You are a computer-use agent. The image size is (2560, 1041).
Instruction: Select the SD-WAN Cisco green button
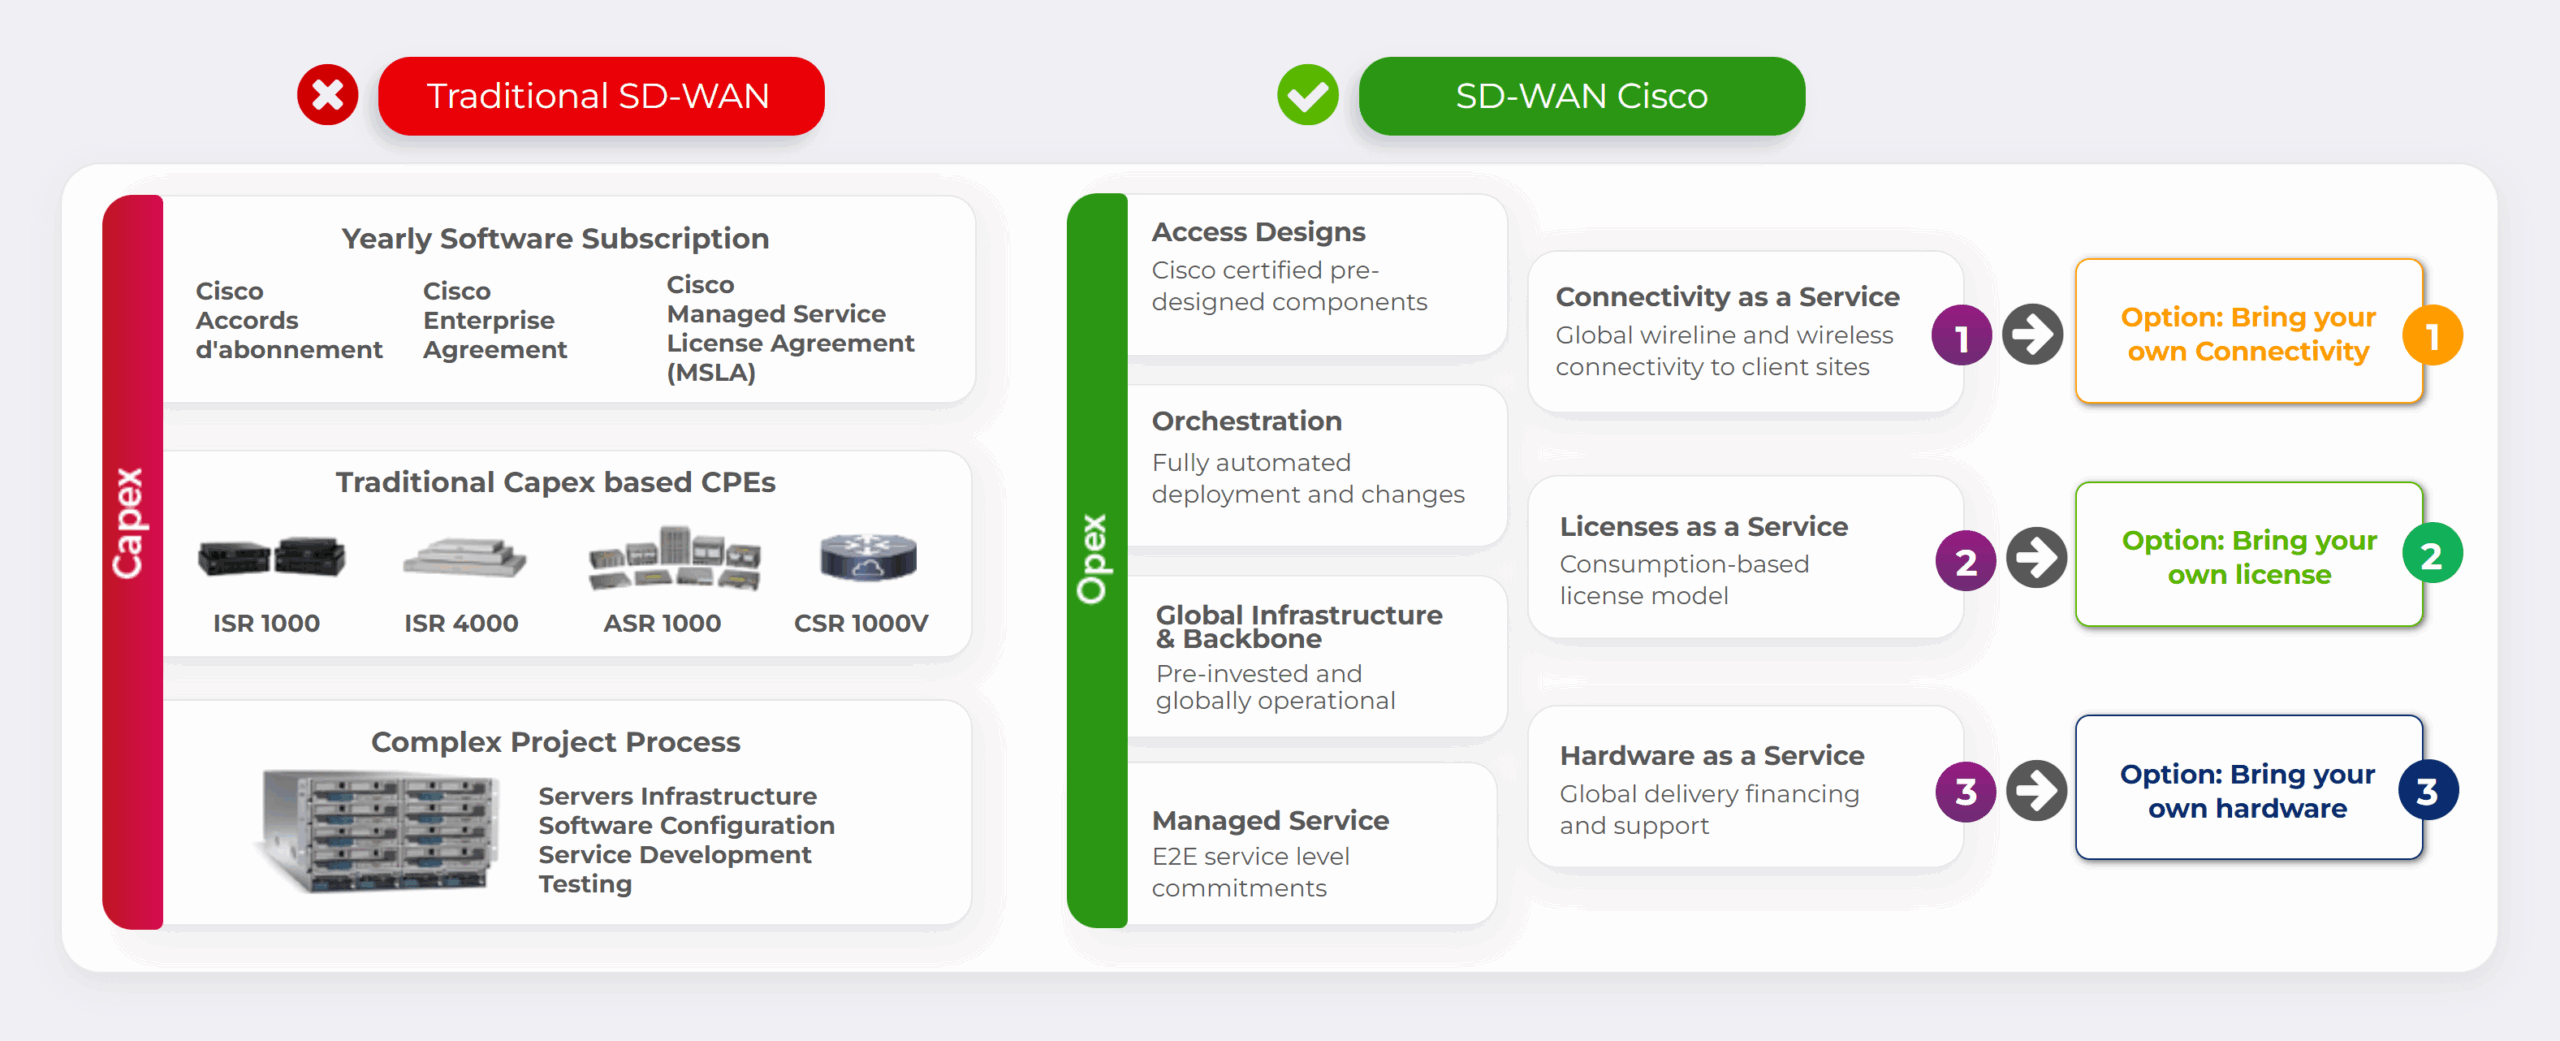[1581, 96]
